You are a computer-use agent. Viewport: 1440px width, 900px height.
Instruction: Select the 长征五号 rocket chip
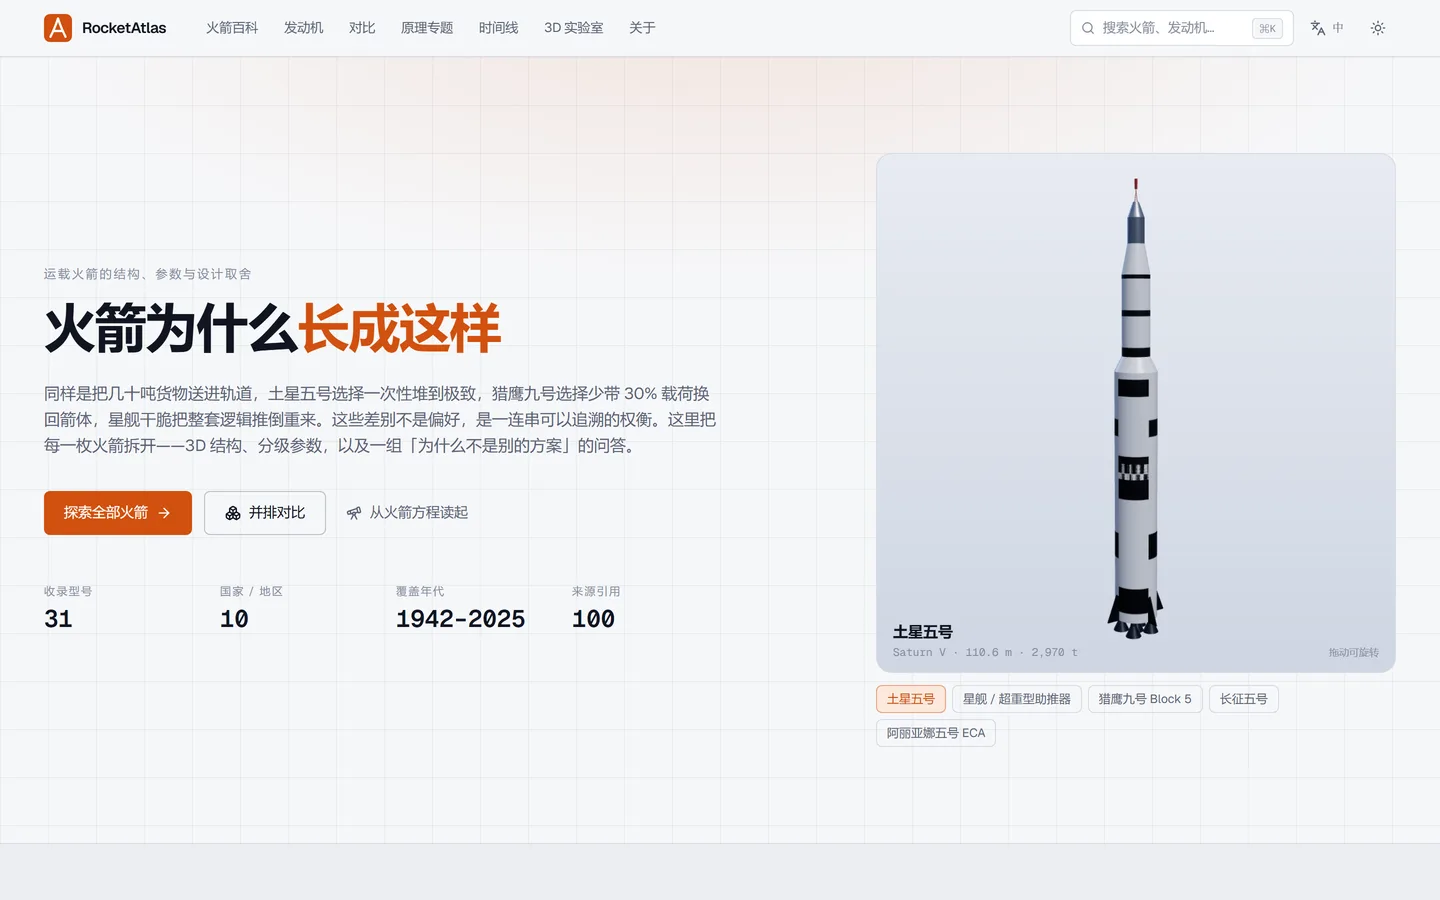pos(1244,699)
